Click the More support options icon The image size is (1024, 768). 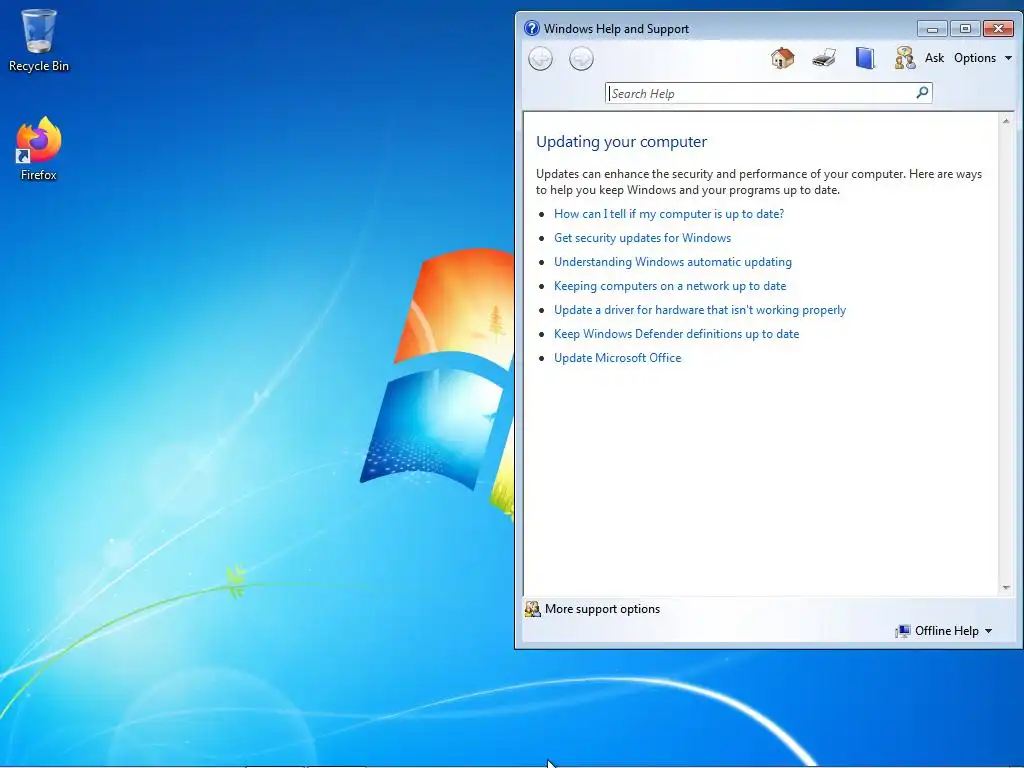[x=533, y=609]
